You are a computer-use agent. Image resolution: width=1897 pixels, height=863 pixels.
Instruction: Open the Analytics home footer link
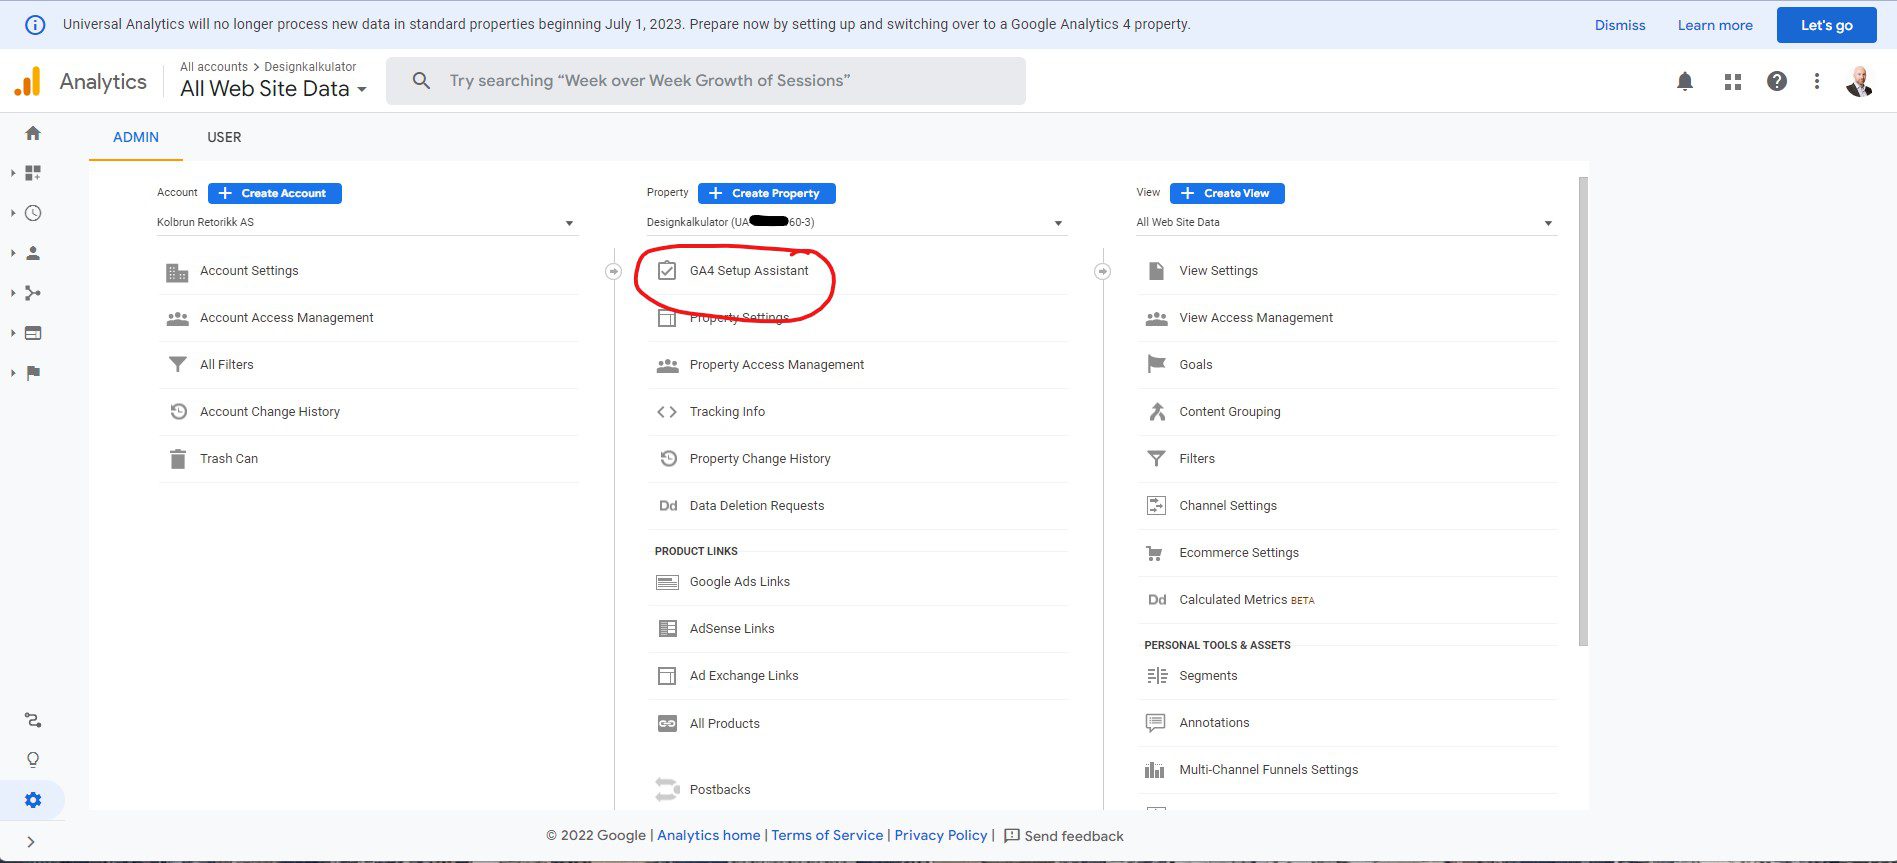(708, 836)
